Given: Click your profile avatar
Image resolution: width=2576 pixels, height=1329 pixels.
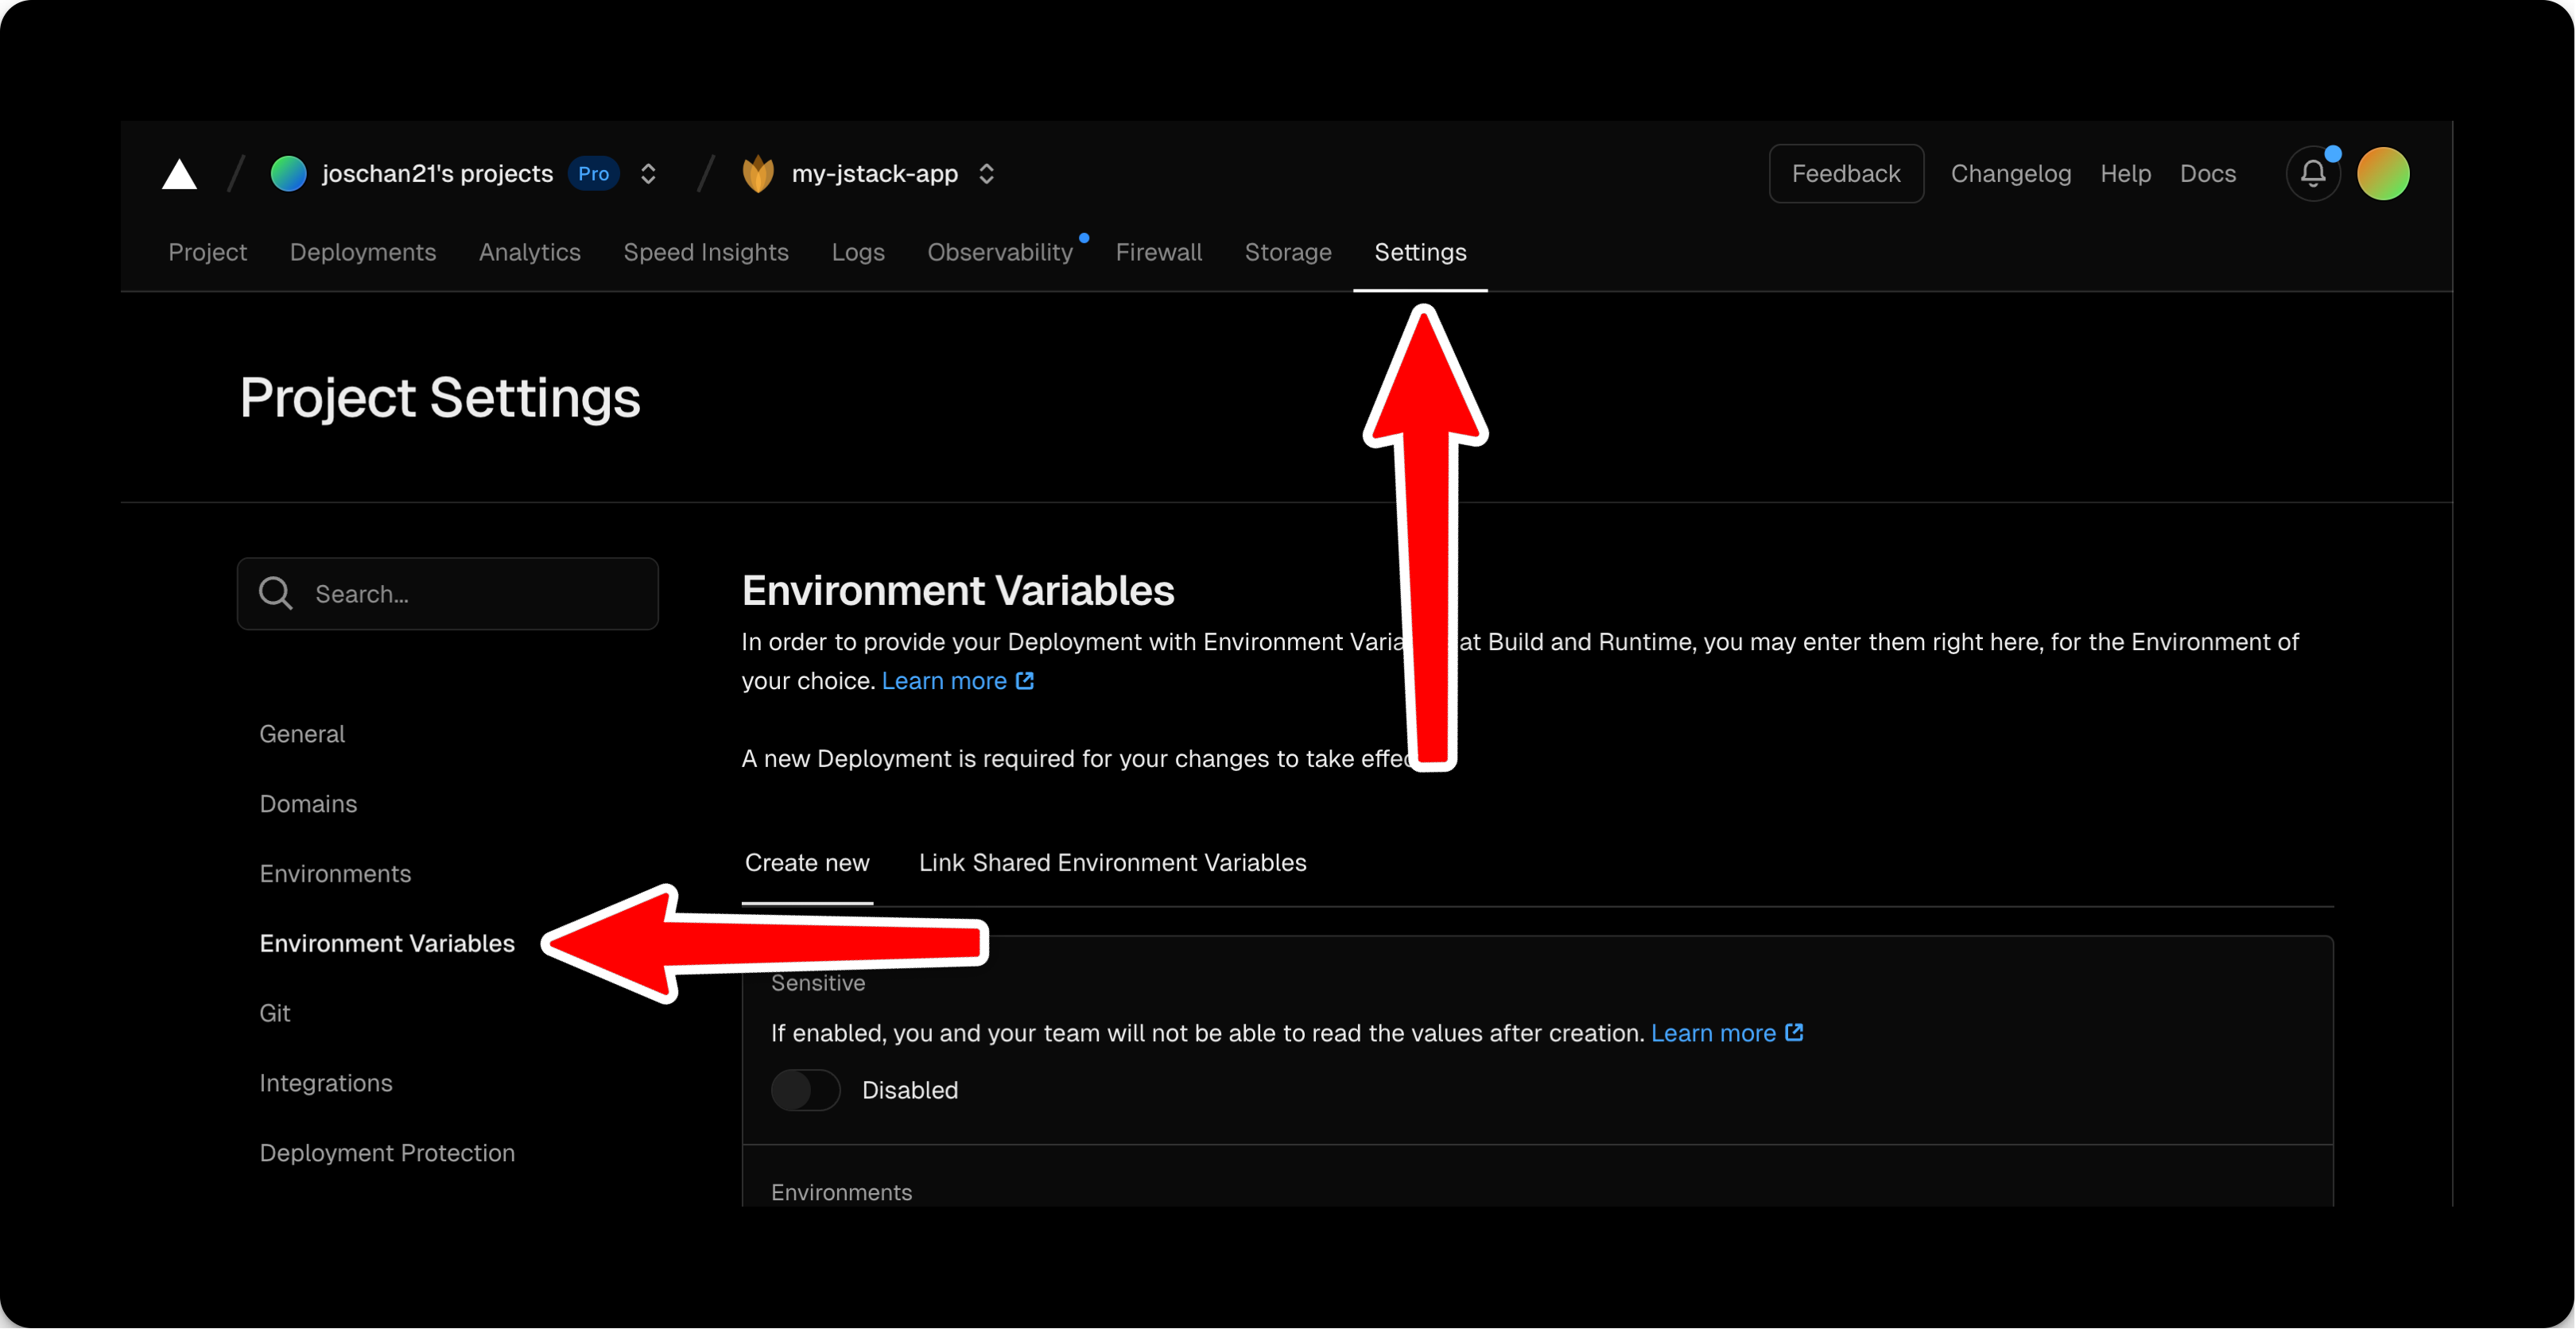Looking at the screenshot, I should tap(2383, 173).
